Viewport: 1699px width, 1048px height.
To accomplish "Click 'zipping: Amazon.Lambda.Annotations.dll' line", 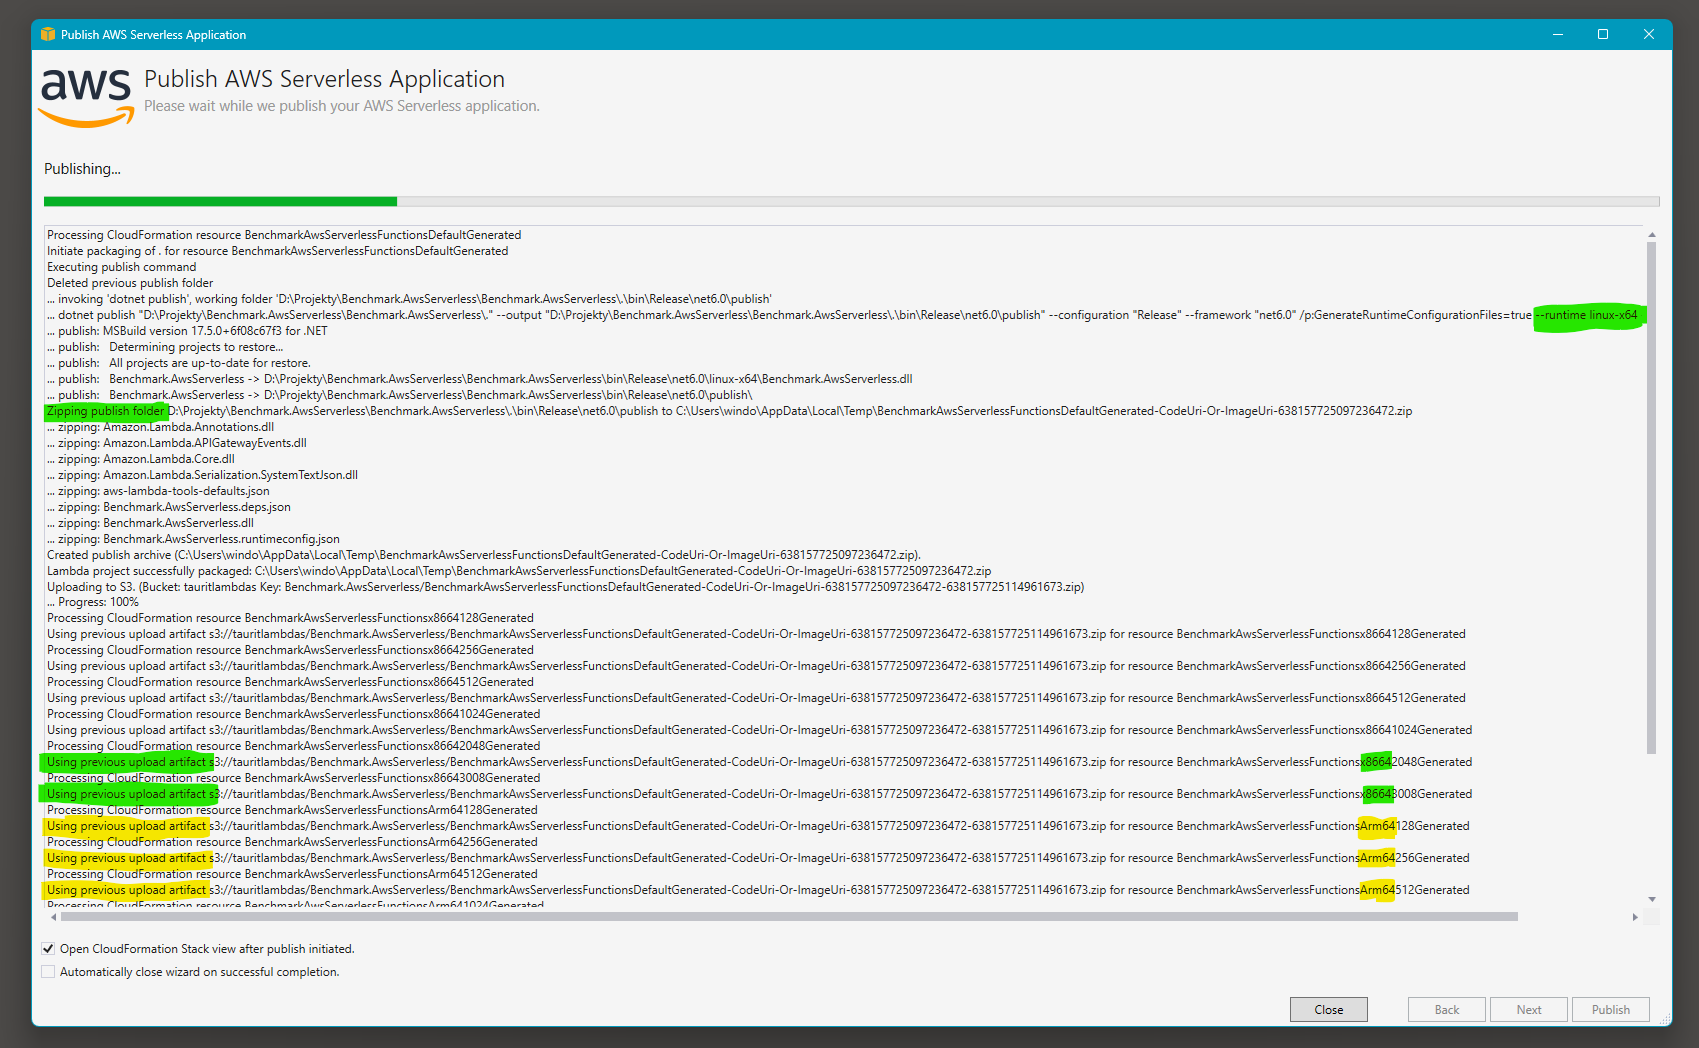I will pos(160,427).
